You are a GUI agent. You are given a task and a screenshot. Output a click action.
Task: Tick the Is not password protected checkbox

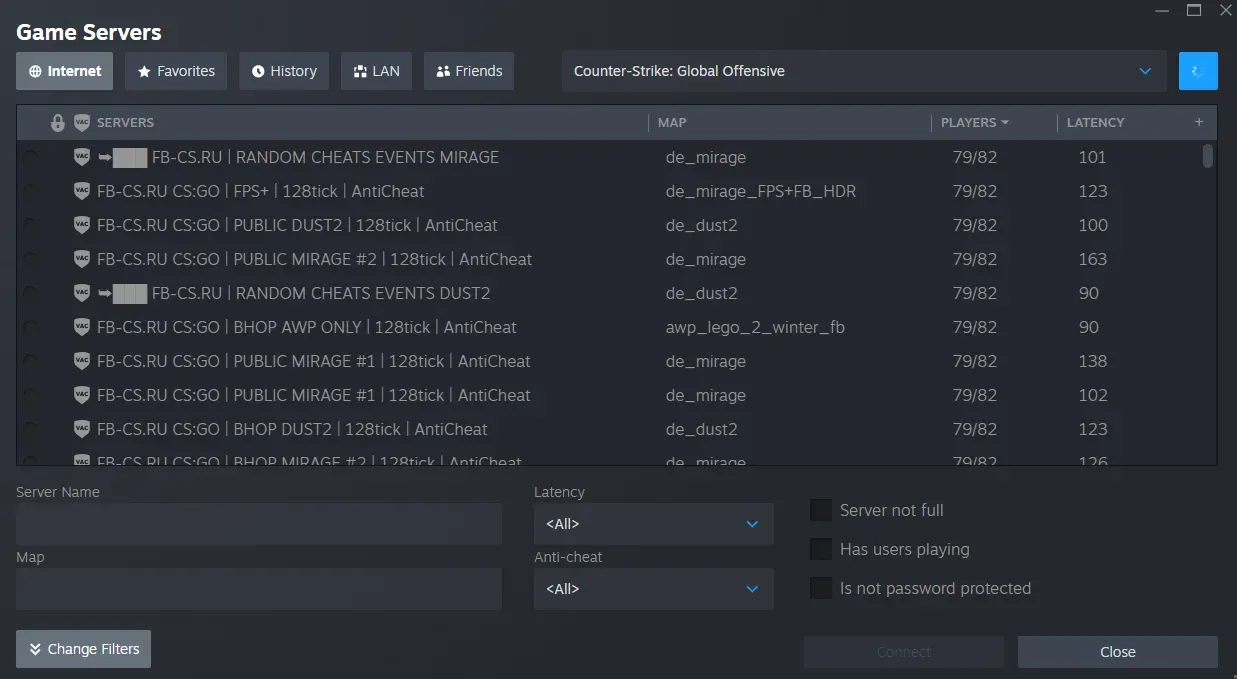click(821, 588)
